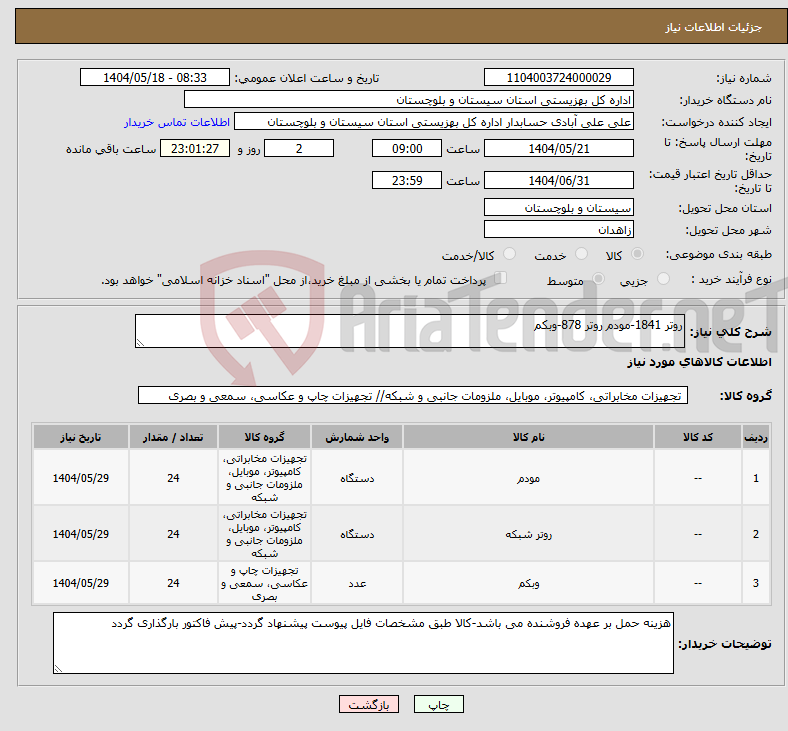Select the کالا radio button
This screenshot has width=788, height=731.
(637, 254)
